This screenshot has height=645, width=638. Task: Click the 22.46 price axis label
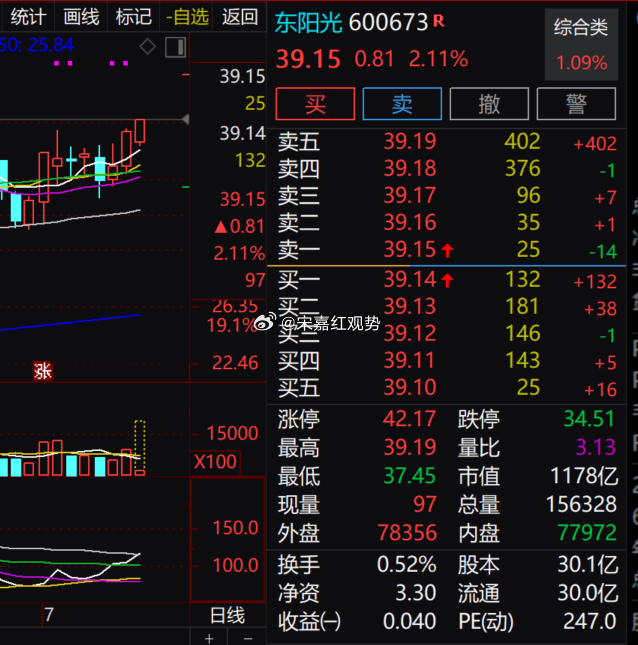[235, 363]
